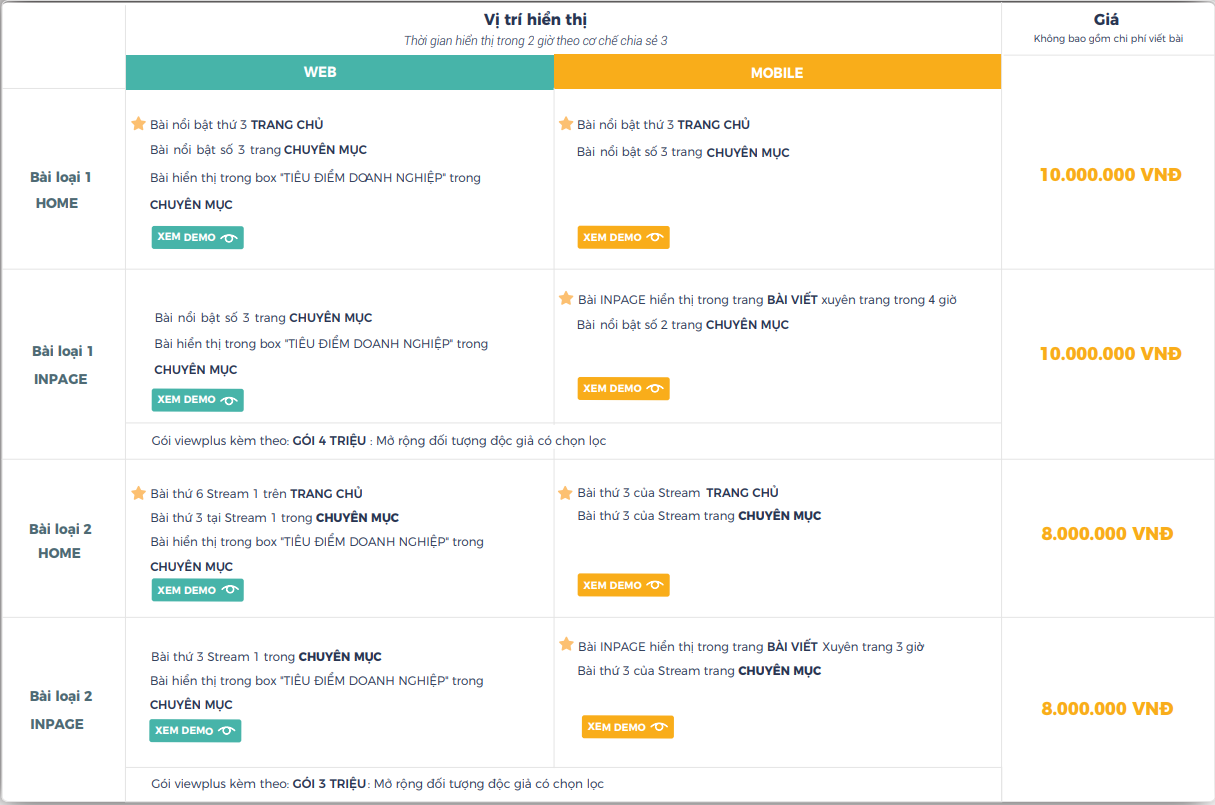Viewport: 1215px width, 805px height.
Task: Select the MOBILE column tab
Action: tap(777, 73)
